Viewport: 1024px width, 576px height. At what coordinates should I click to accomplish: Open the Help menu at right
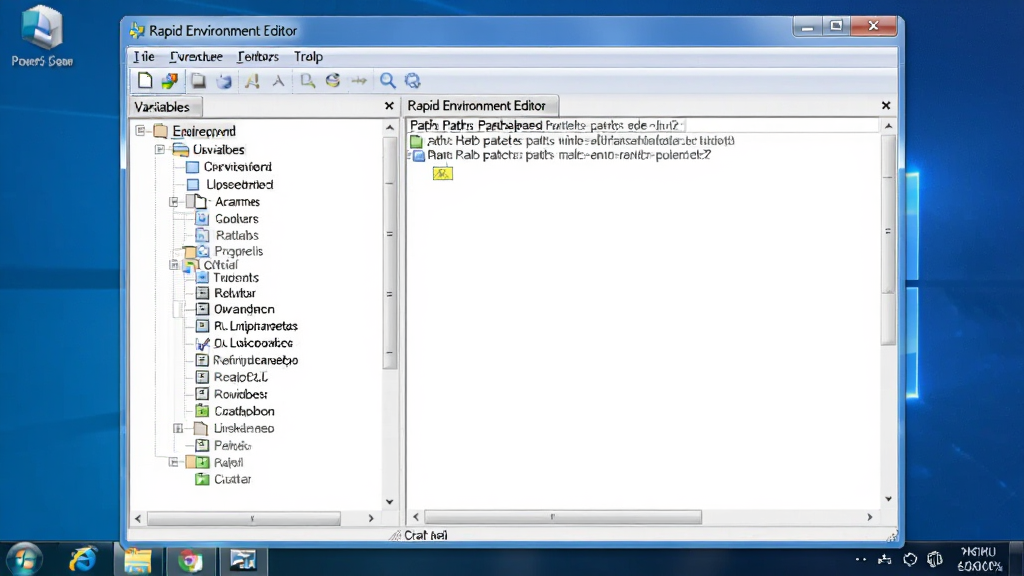[x=308, y=57]
